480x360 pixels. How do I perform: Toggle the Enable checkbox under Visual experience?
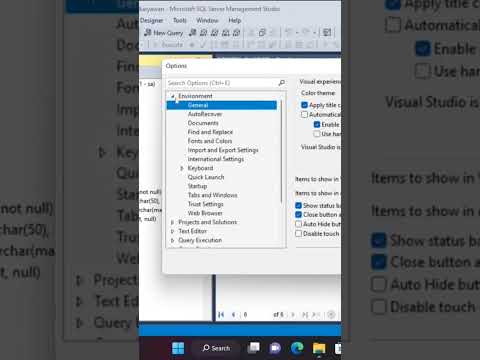(317, 124)
